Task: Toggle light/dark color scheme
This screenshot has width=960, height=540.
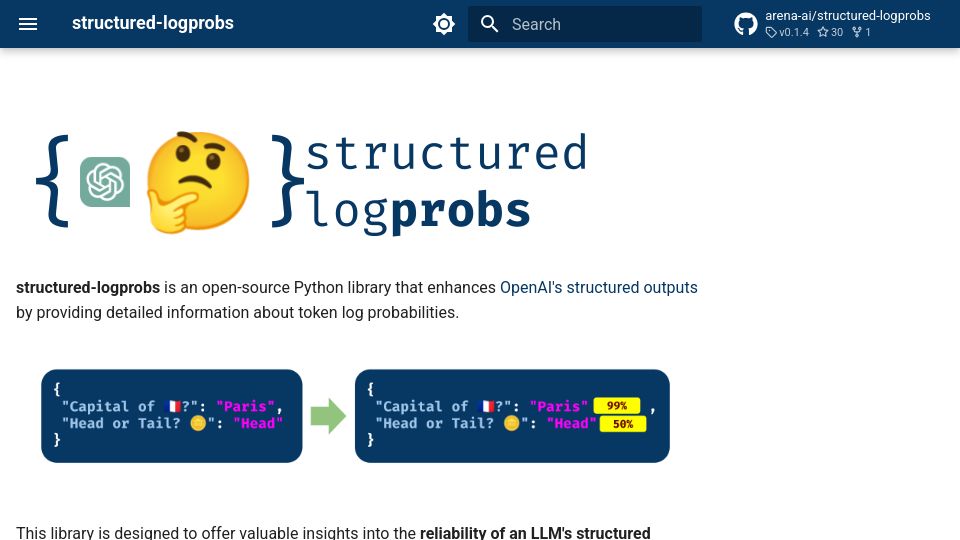Action: [444, 24]
